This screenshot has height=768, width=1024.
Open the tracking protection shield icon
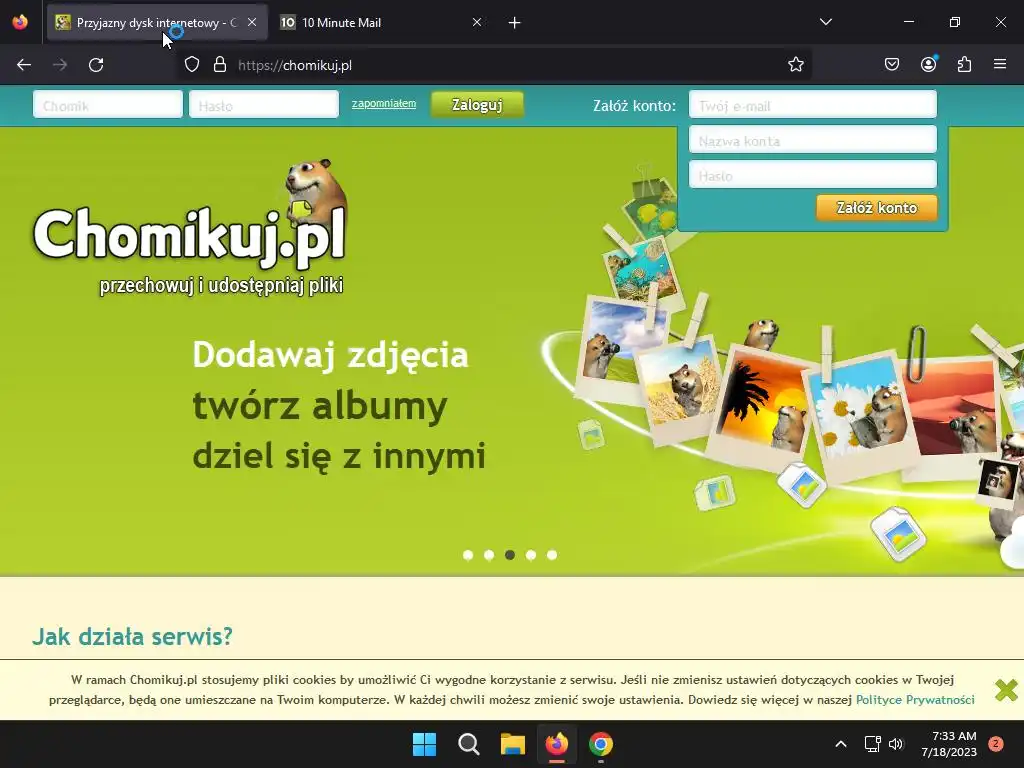coord(191,65)
